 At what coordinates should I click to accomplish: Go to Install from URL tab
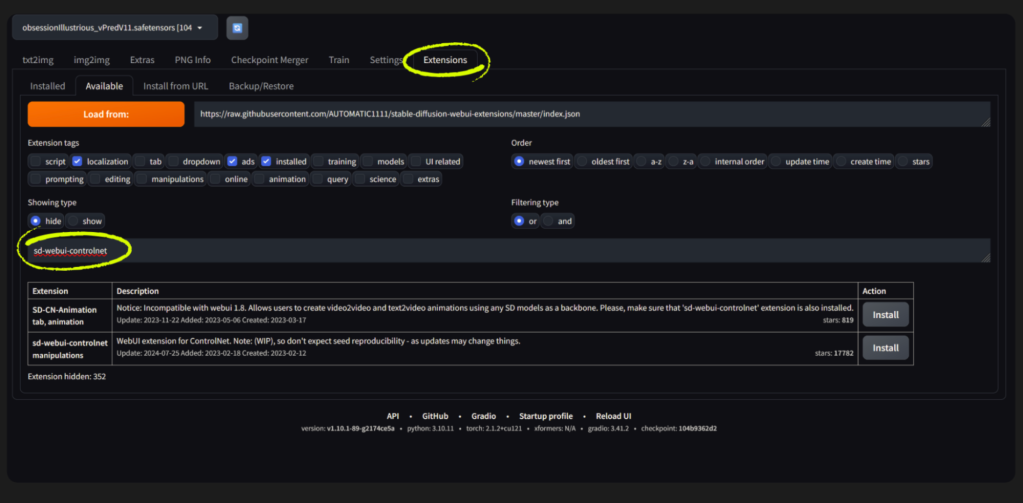pos(175,86)
